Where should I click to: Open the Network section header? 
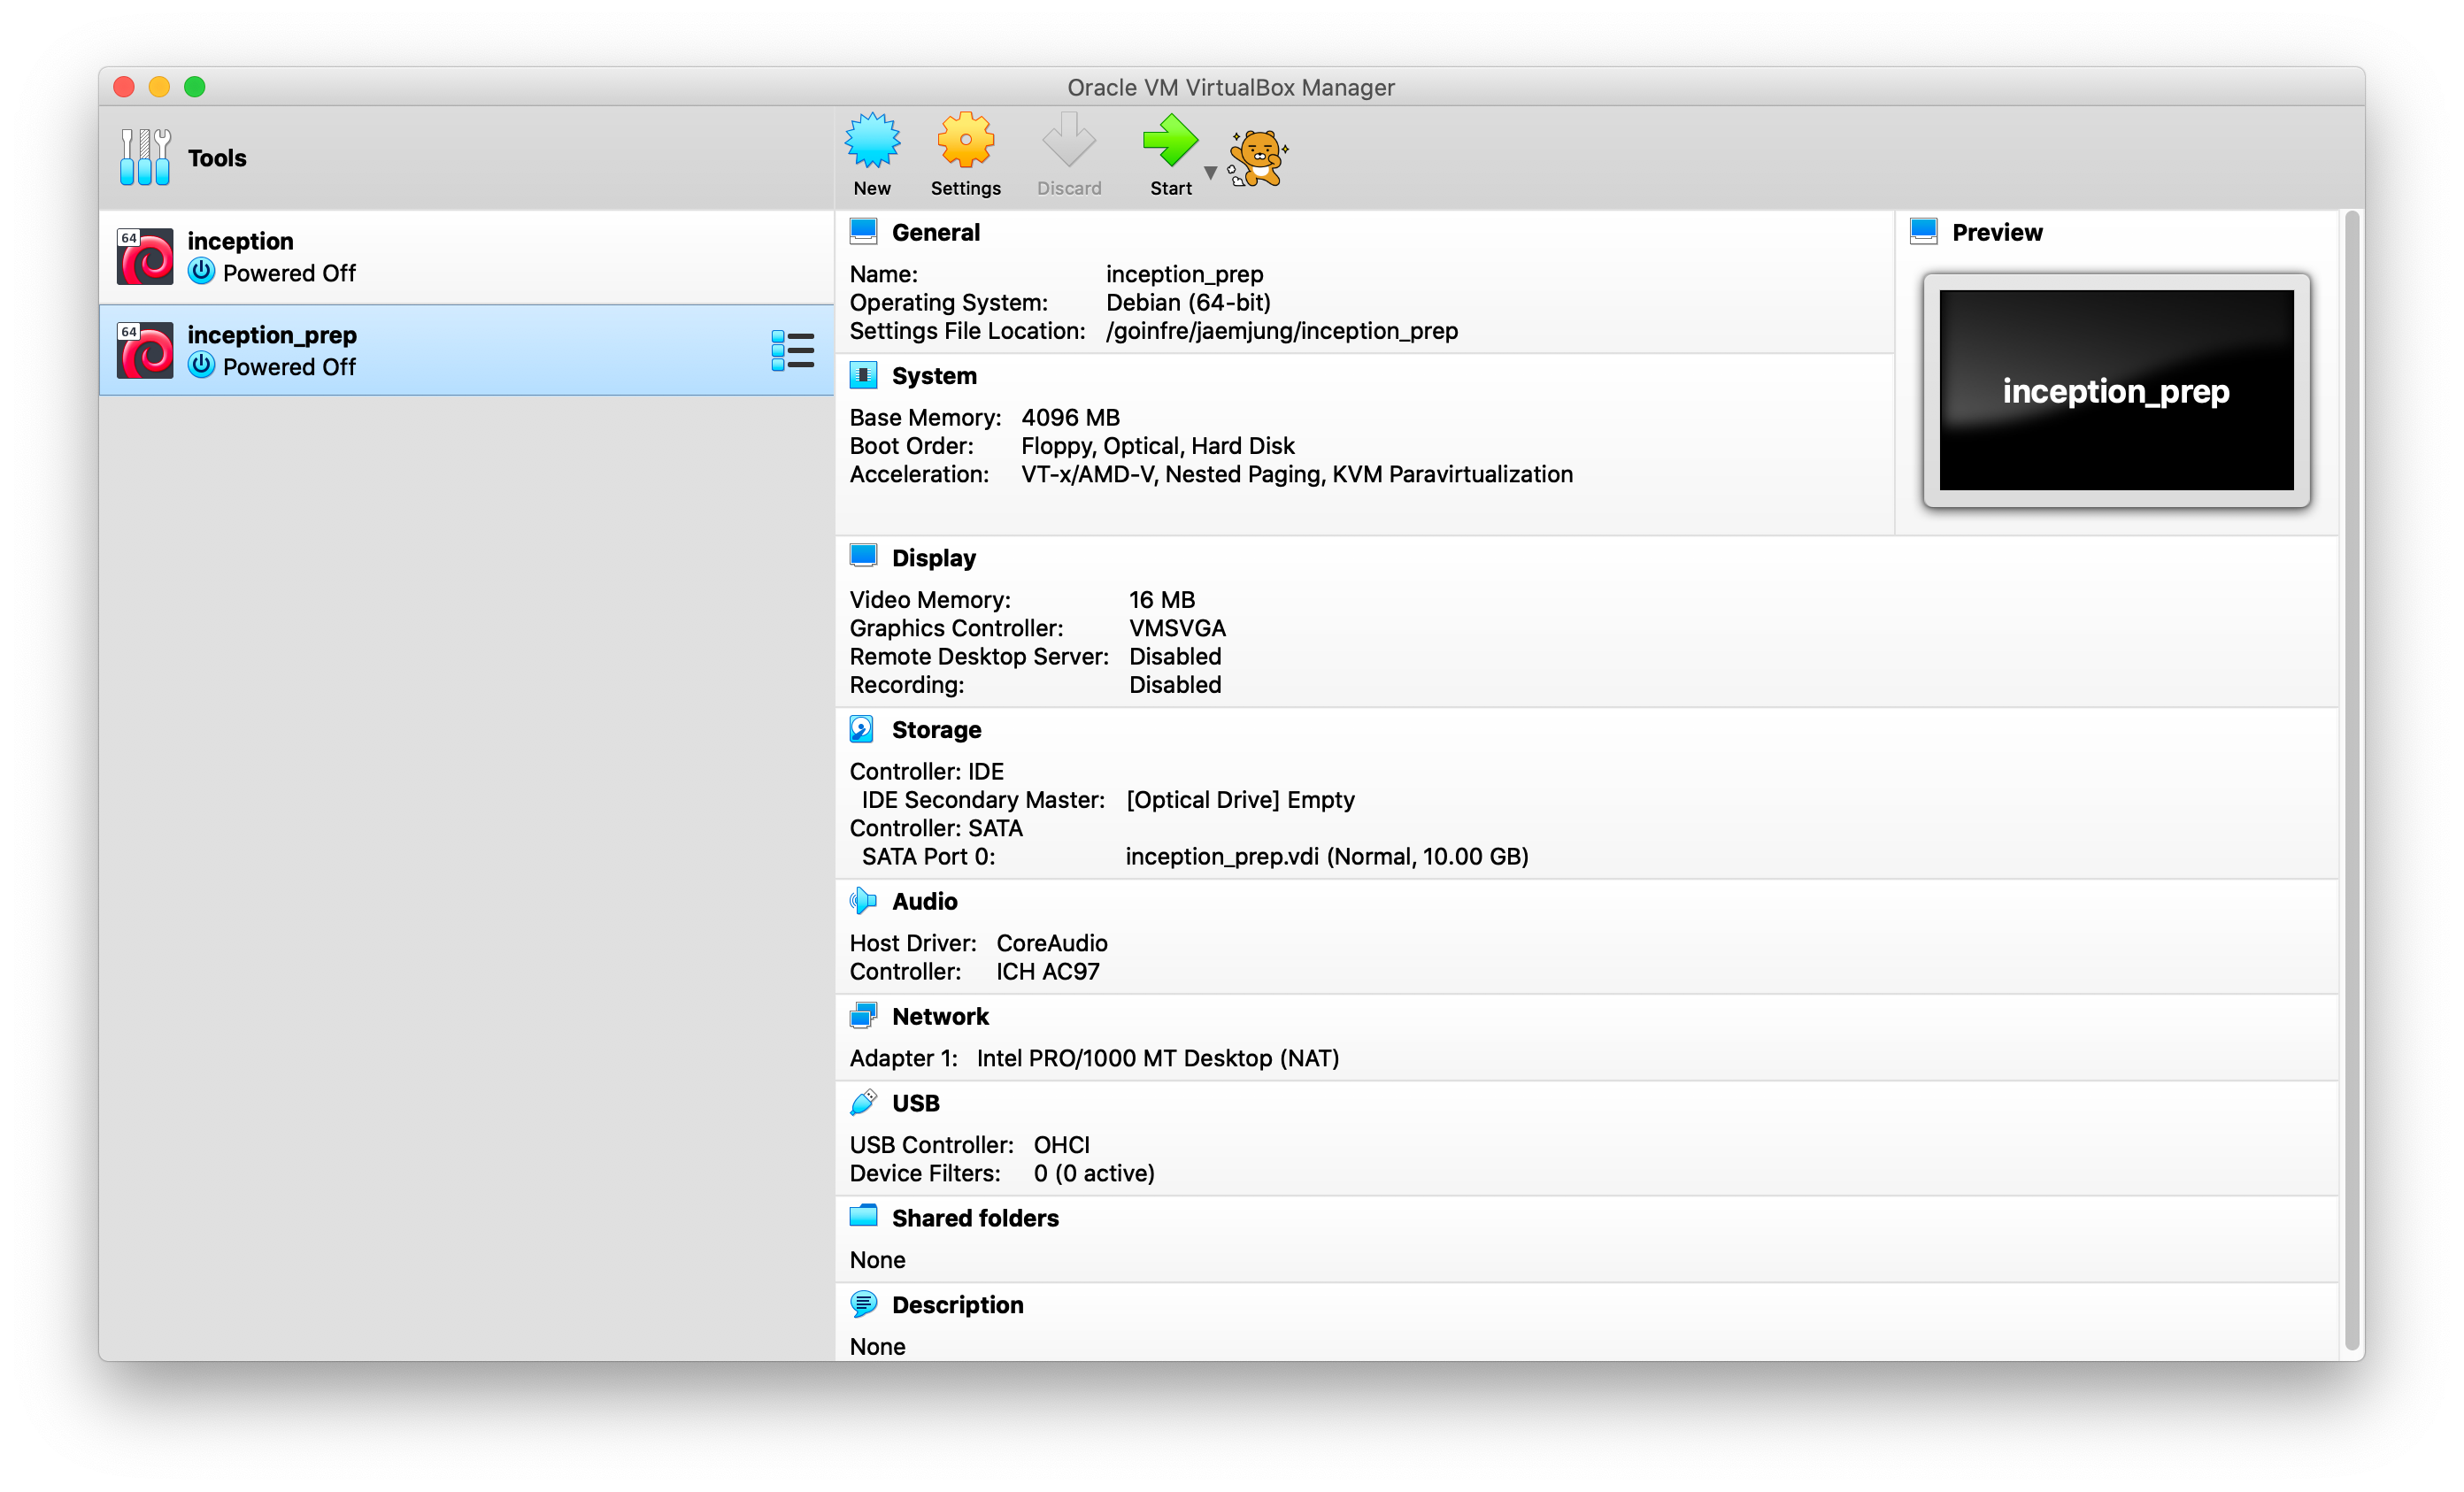[940, 1017]
